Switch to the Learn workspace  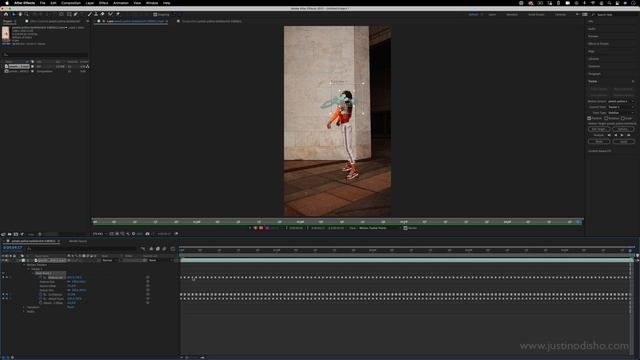tap(492, 14)
